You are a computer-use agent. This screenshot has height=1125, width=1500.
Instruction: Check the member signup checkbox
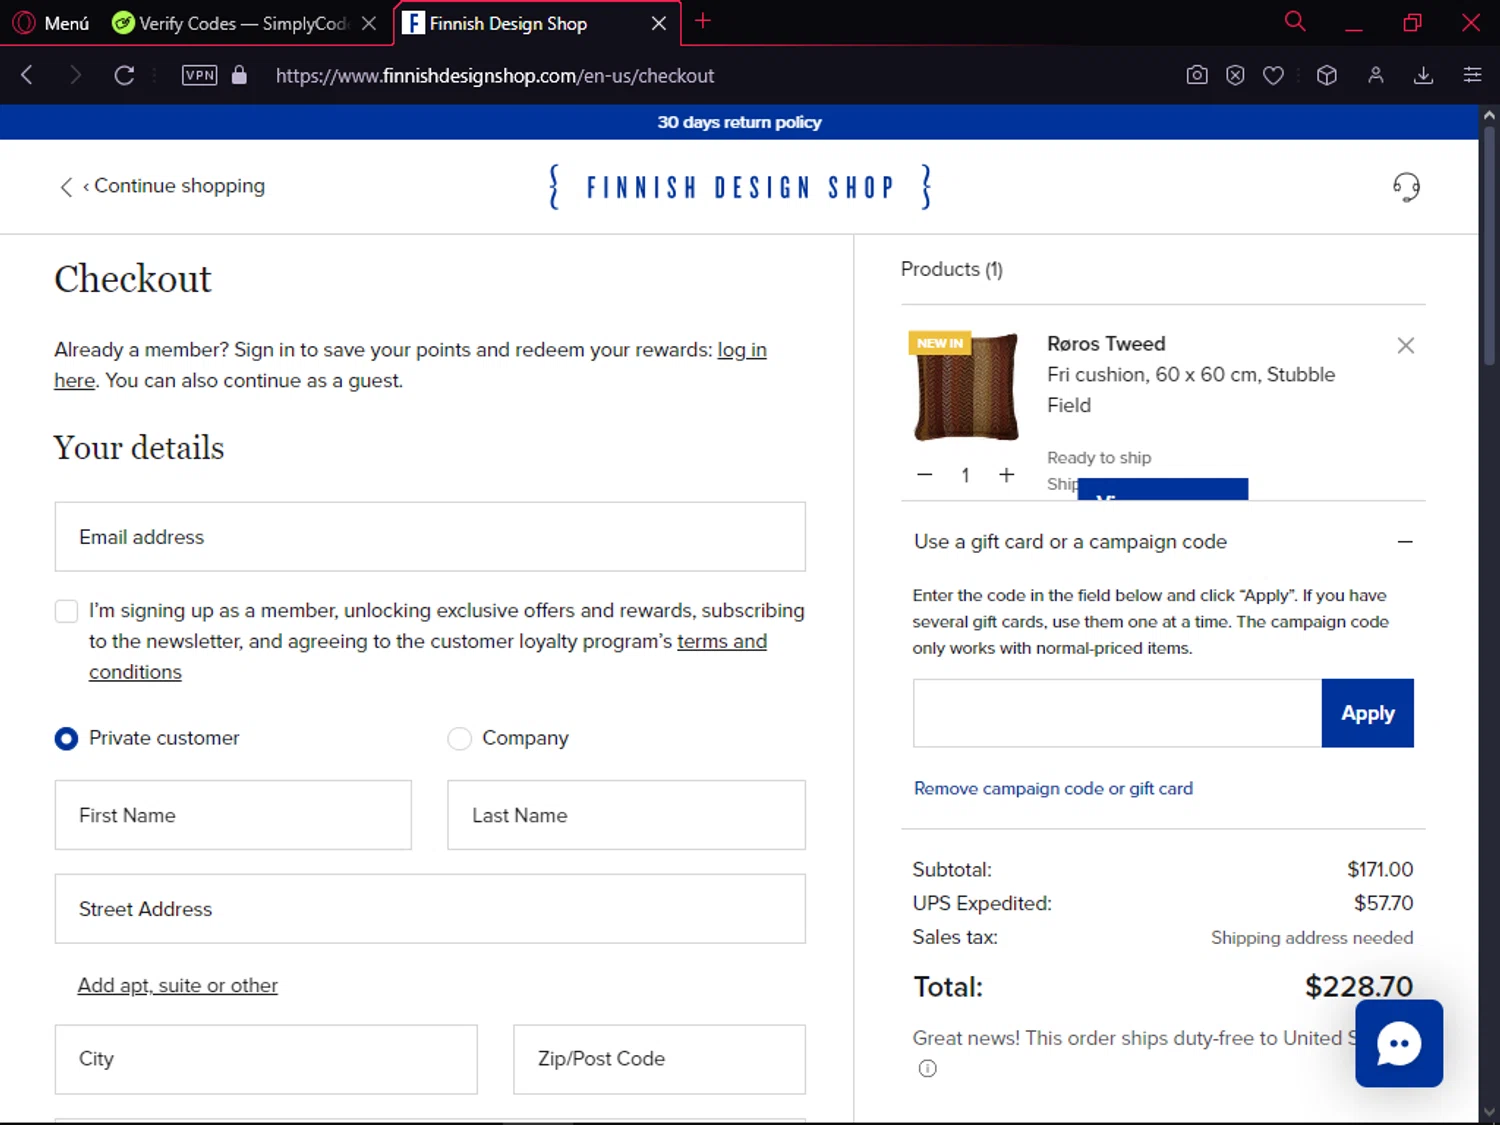(66, 611)
